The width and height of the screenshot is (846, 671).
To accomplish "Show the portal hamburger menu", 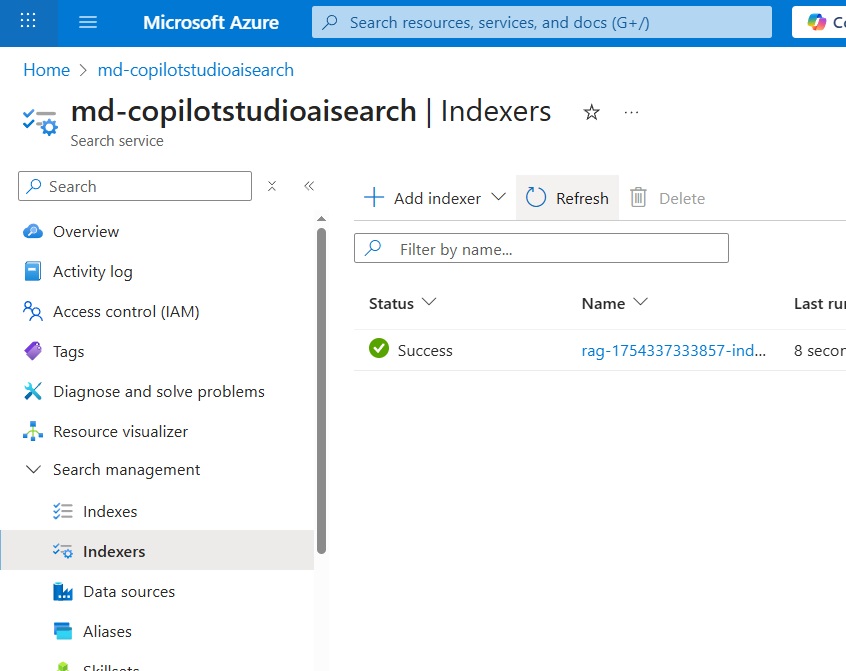I will 88,22.
